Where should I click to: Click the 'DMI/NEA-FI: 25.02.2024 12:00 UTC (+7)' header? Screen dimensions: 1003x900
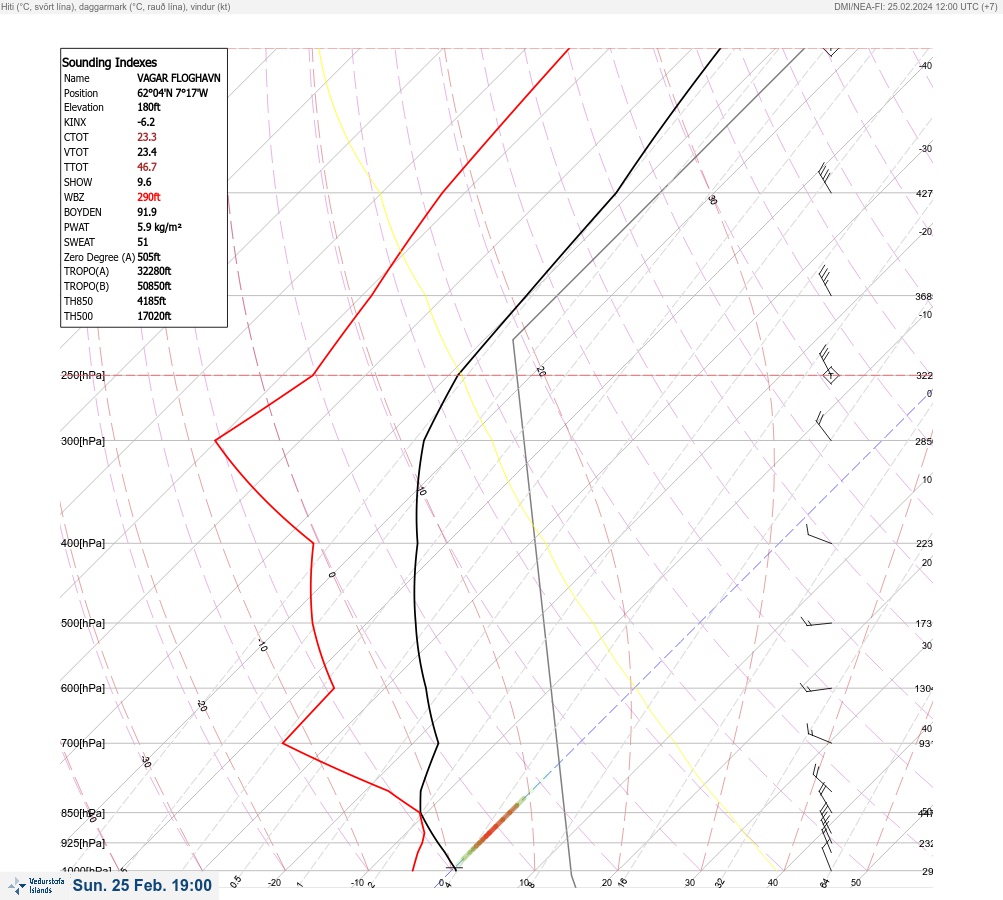tap(915, 6)
